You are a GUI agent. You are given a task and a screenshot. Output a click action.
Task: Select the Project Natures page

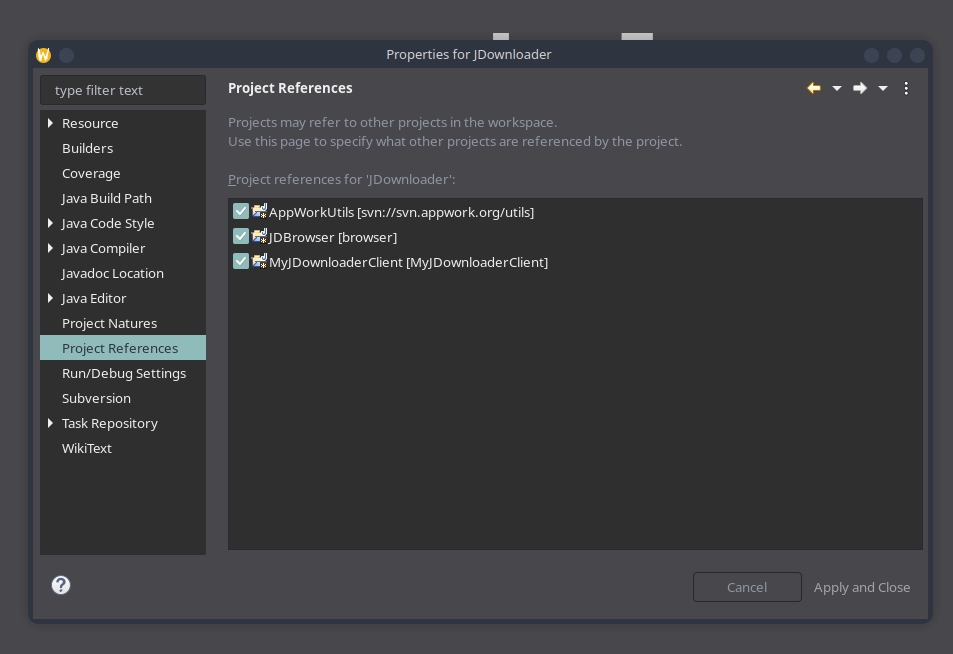click(109, 323)
